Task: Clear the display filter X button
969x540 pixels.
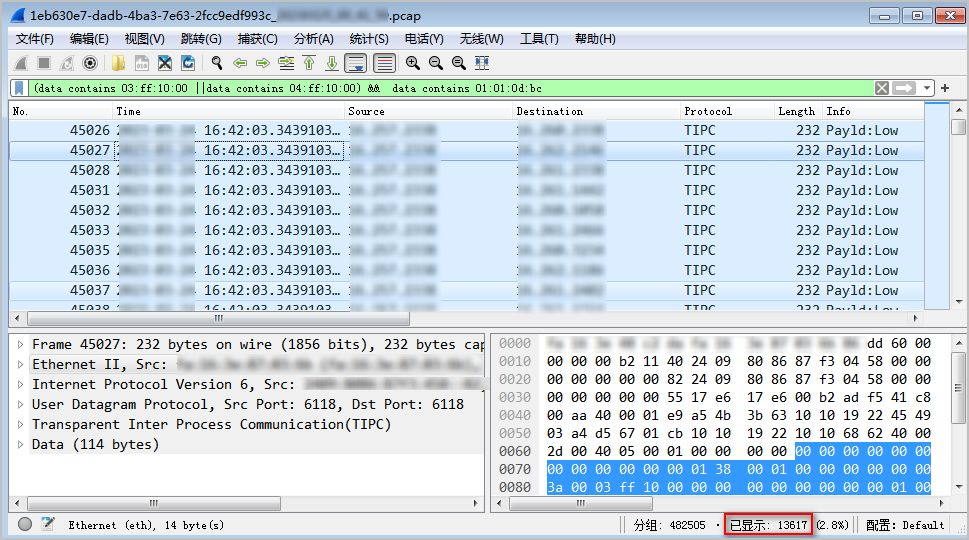Action: 882,88
